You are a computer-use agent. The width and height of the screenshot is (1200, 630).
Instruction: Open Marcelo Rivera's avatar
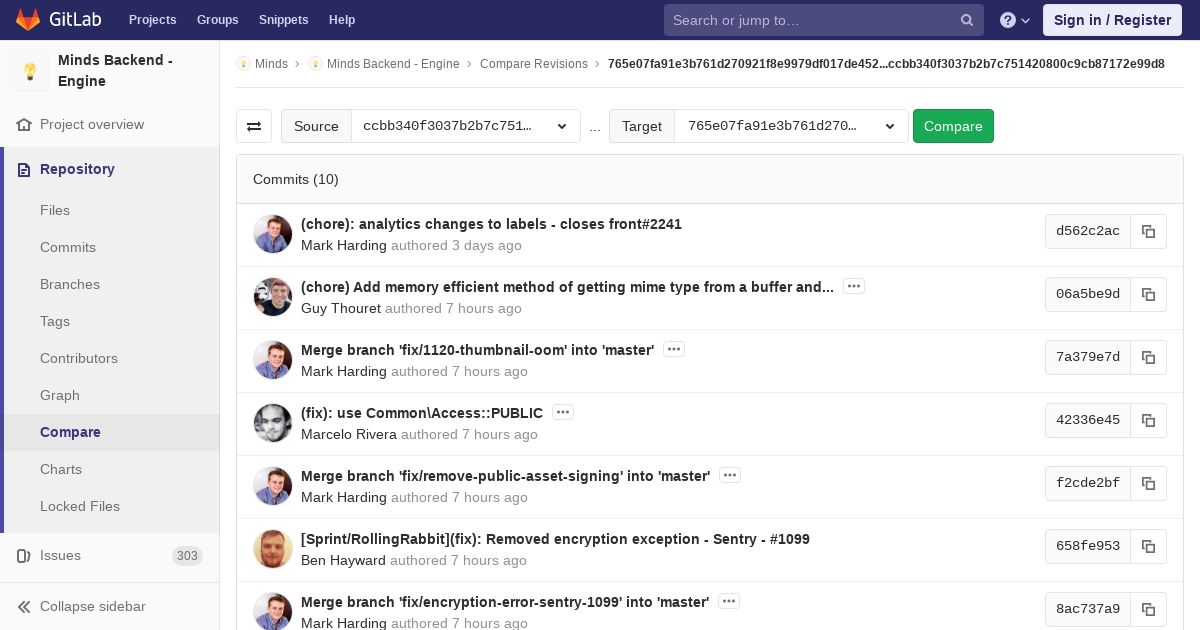point(273,423)
